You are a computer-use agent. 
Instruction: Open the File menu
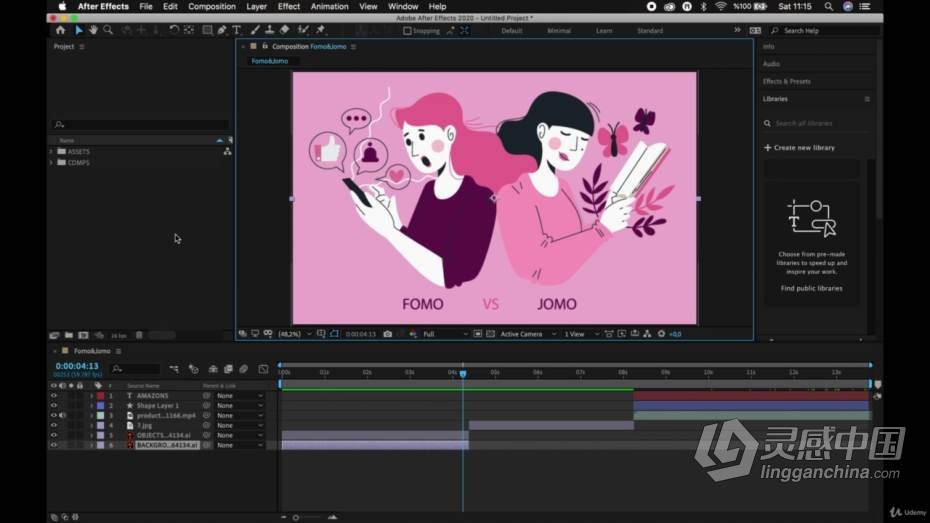146,7
